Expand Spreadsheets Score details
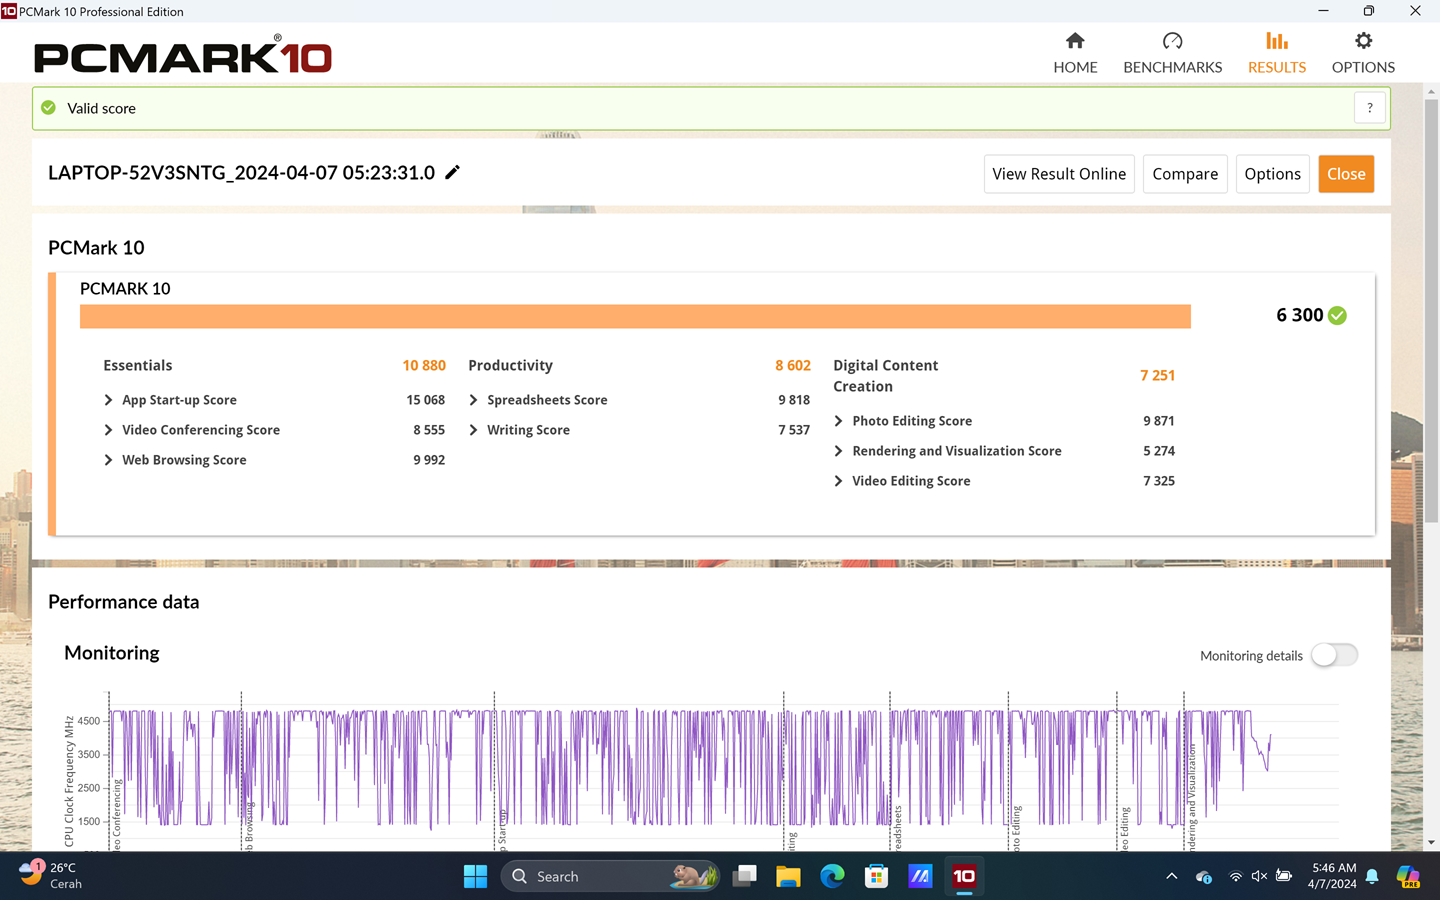Viewport: 1440px width, 900px height. 473,400
